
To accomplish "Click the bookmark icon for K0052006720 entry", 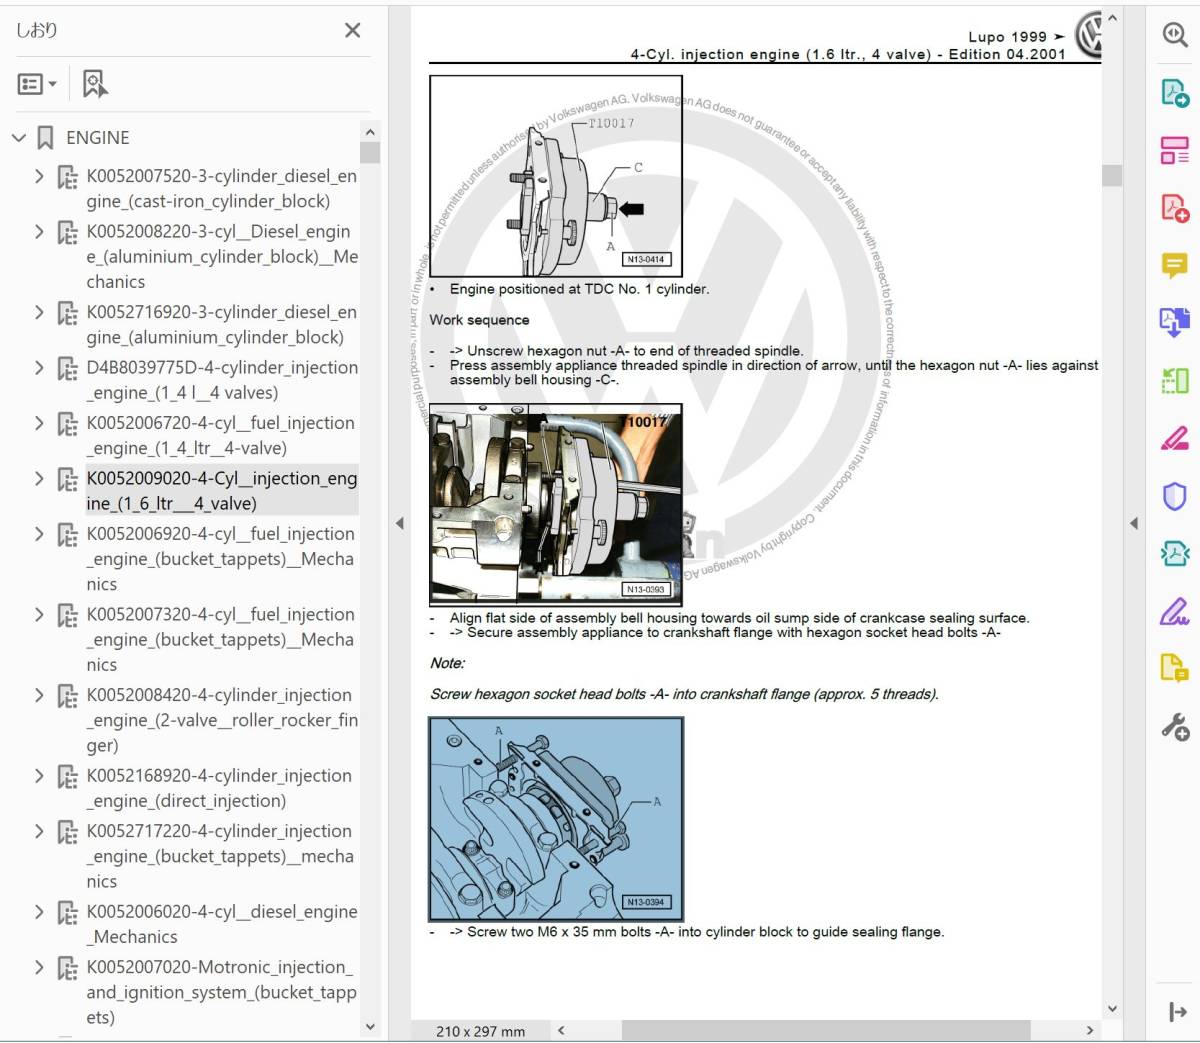I will [67, 424].
